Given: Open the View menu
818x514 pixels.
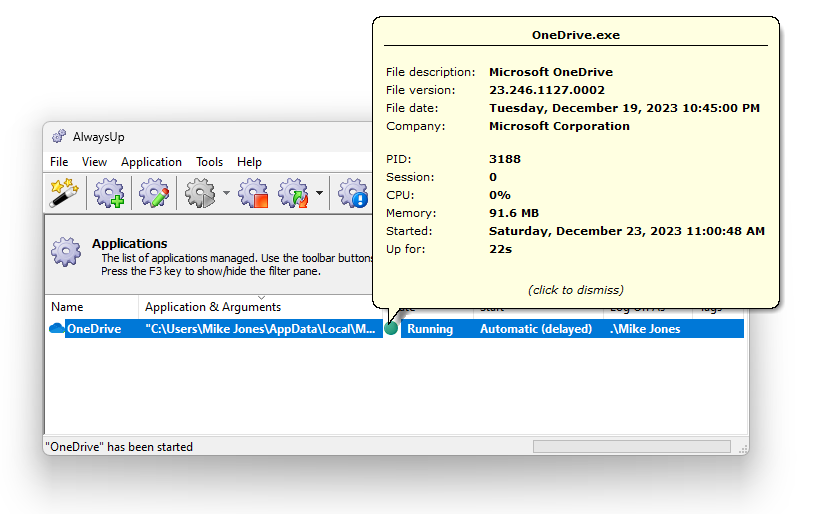Looking at the screenshot, I should coord(94,162).
